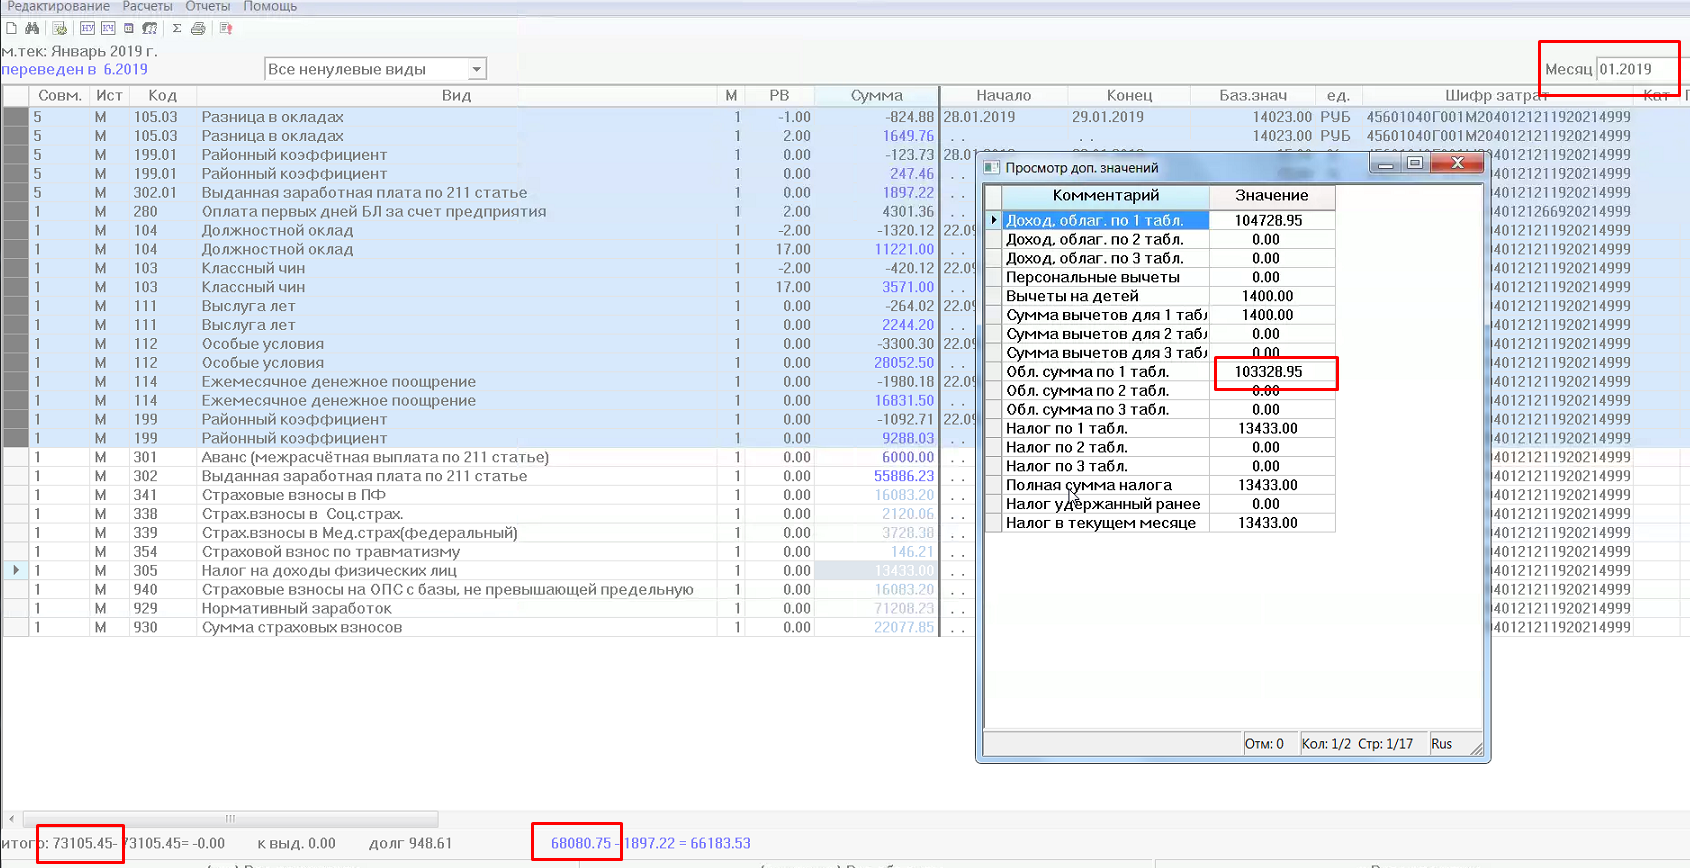Click the Код column header
The height and width of the screenshot is (868, 1690).
(x=162, y=95)
